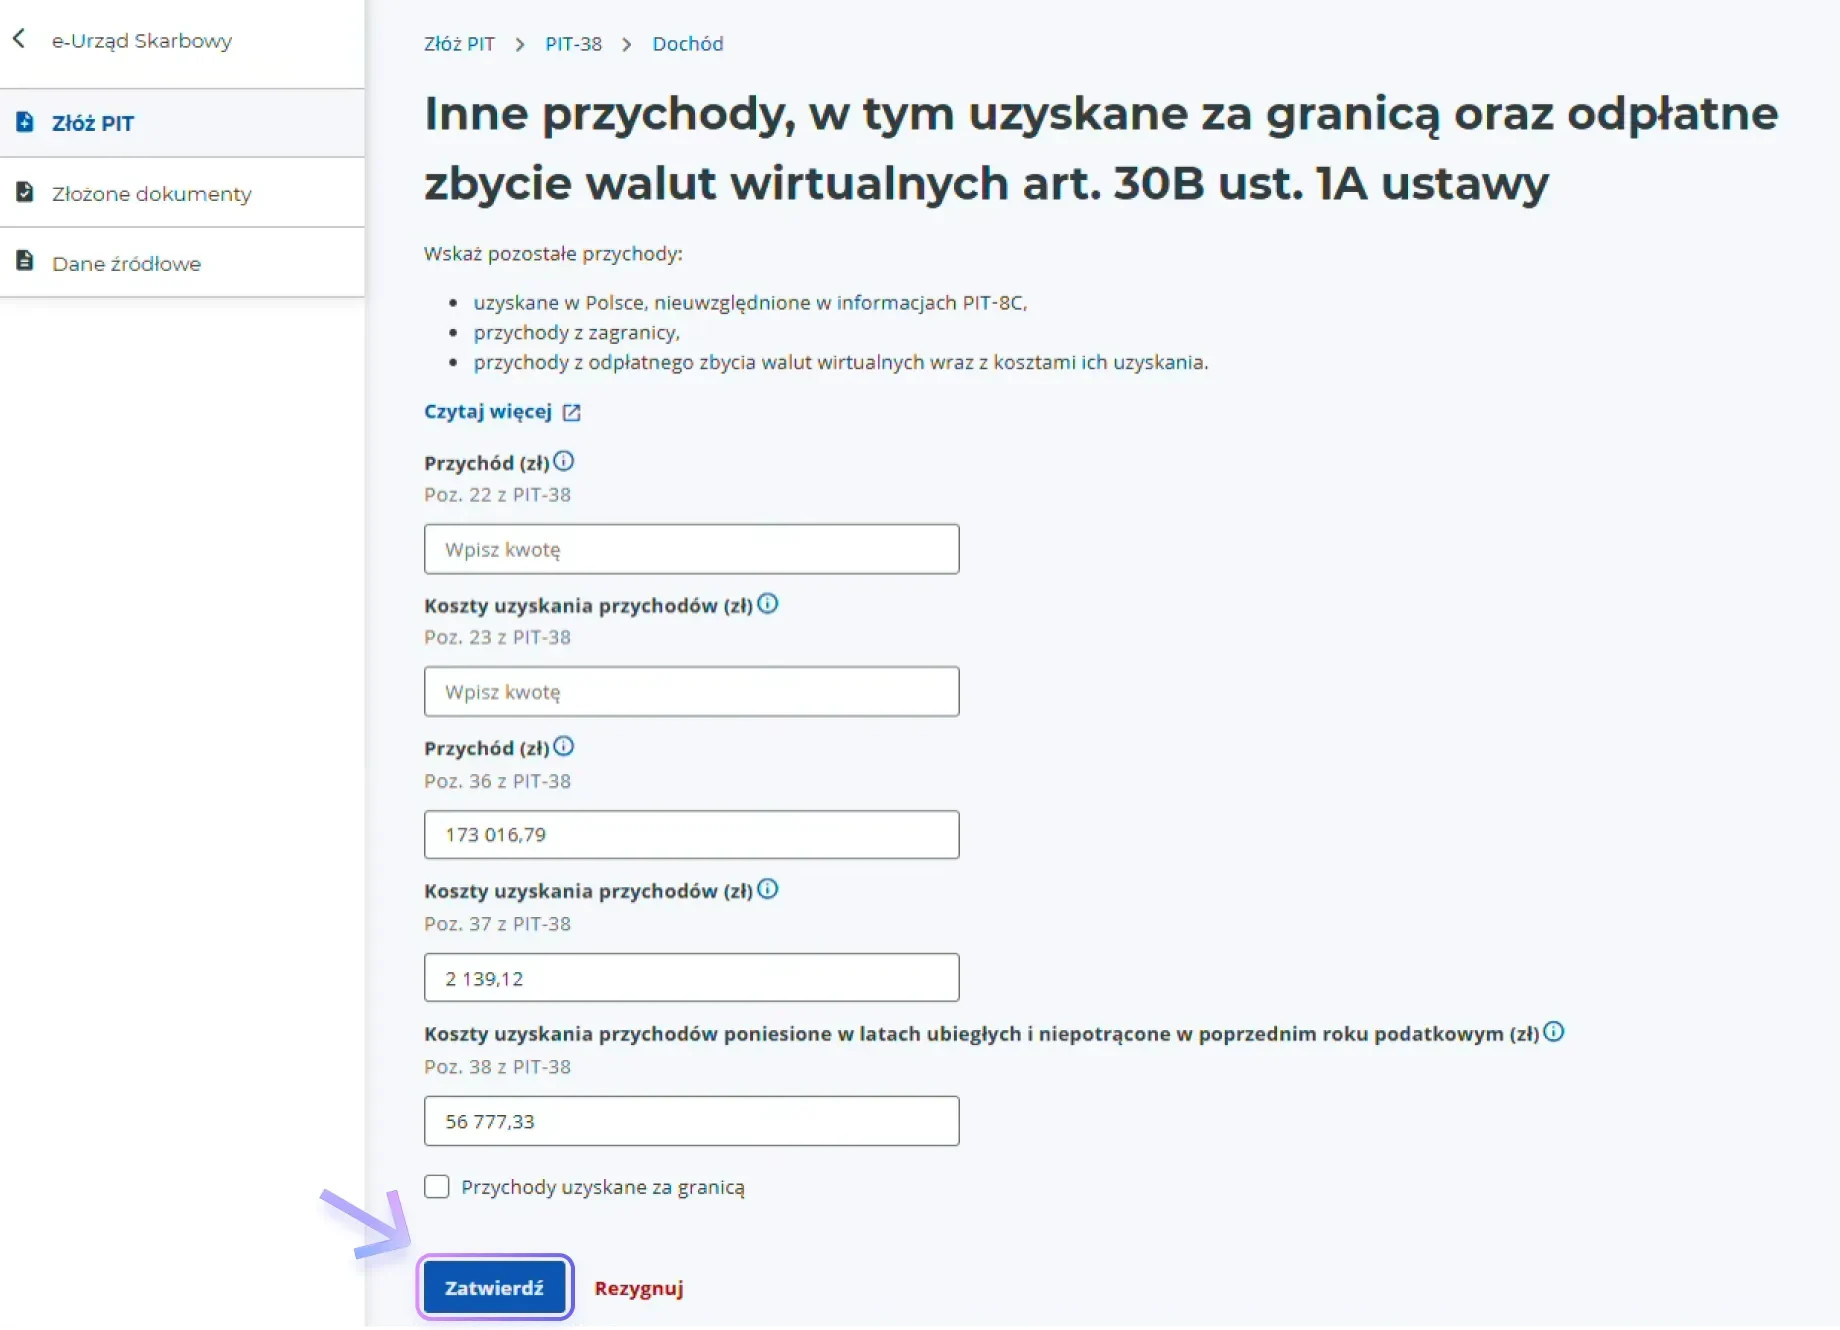Focus the Poz. 22 Przychód amount field
Screen dimensions: 1840x1330
(x=691, y=549)
